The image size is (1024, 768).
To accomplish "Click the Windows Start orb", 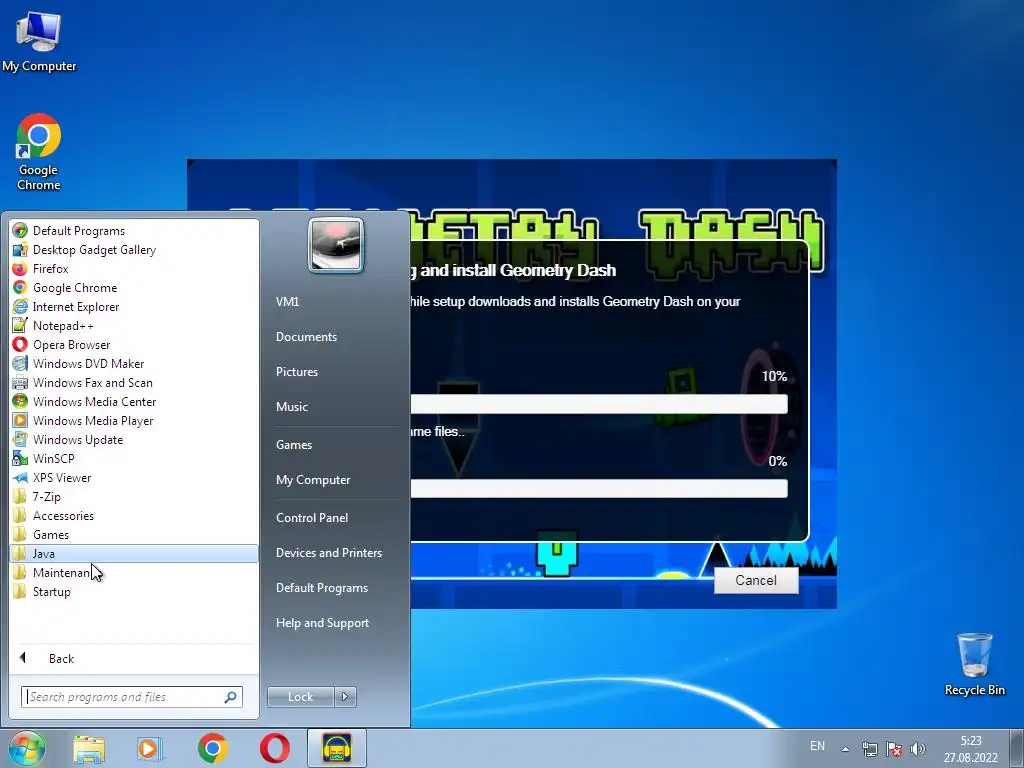I will click(x=26, y=748).
